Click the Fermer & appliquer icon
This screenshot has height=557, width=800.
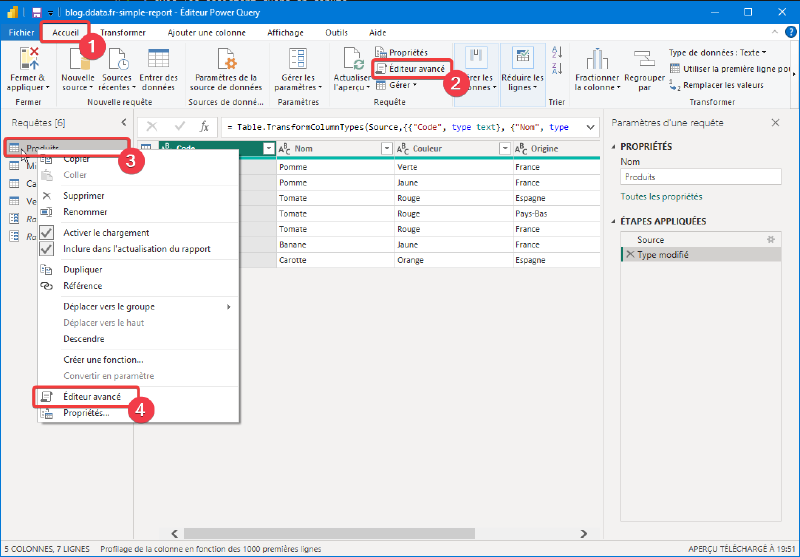(x=29, y=59)
